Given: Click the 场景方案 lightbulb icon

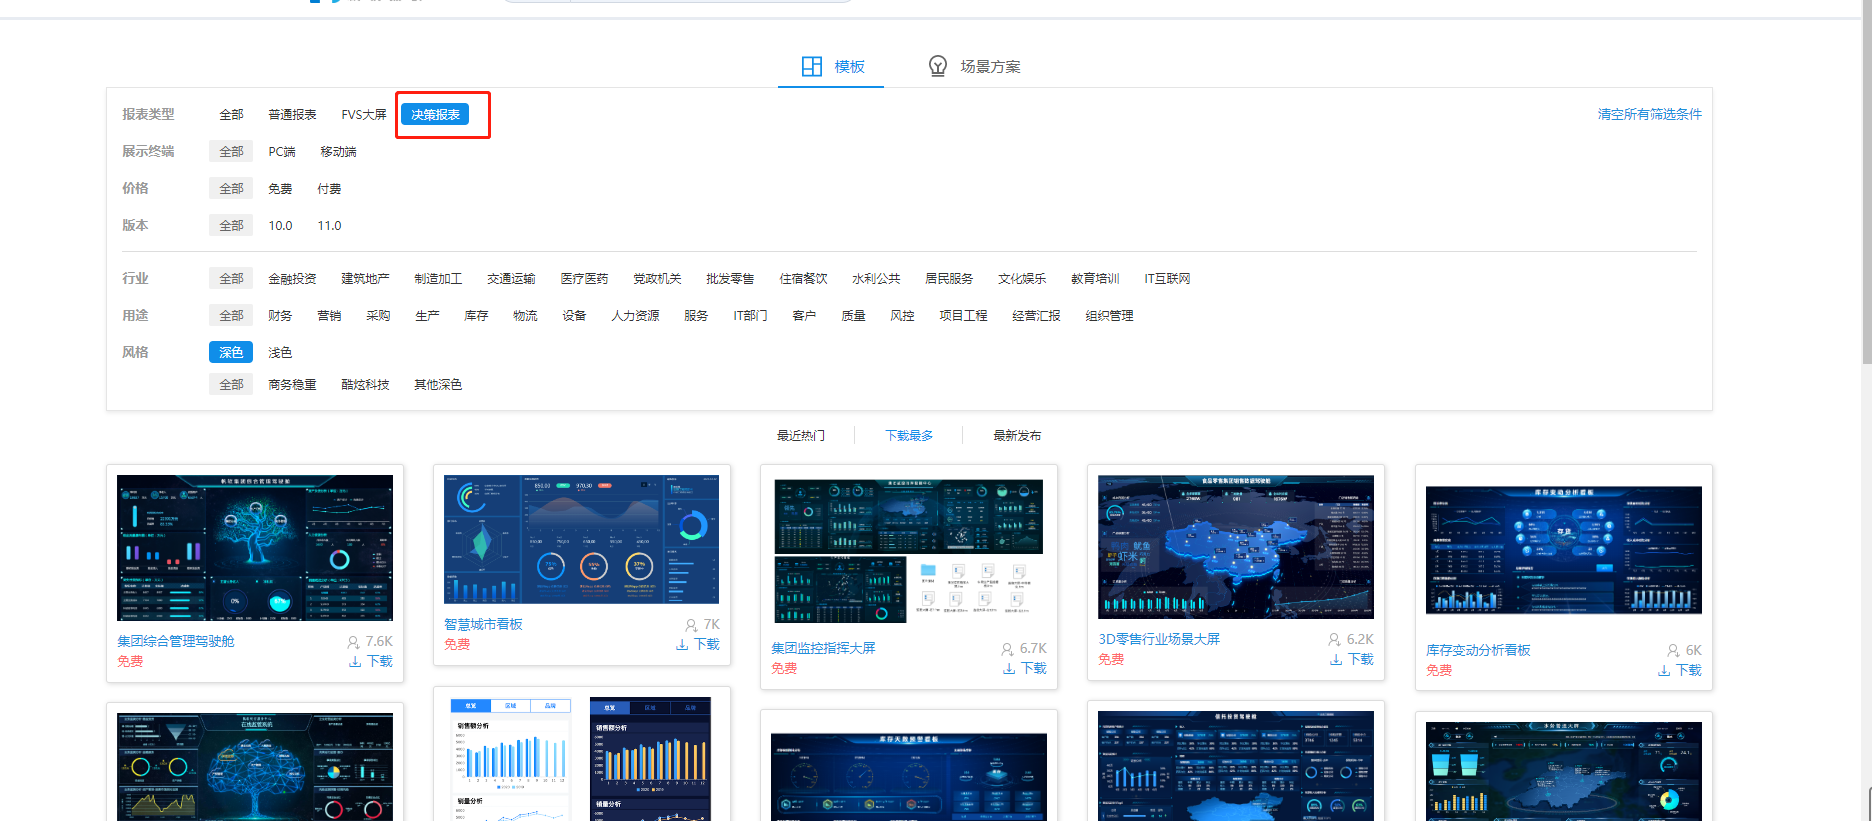Looking at the screenshot, I should pyautogui.click(x=938, y=66).
